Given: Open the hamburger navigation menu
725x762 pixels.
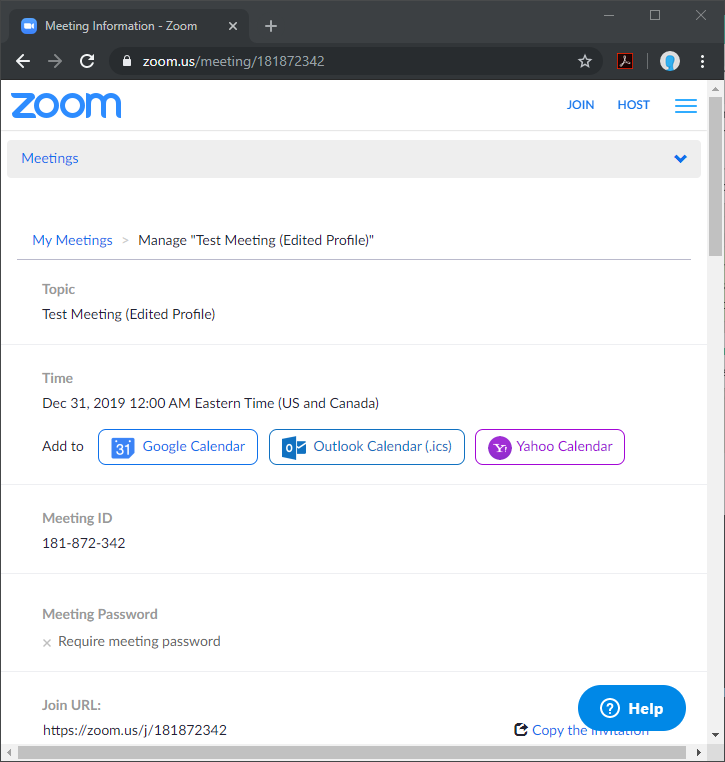Looking at the screenshot, I should click(686, 105).
